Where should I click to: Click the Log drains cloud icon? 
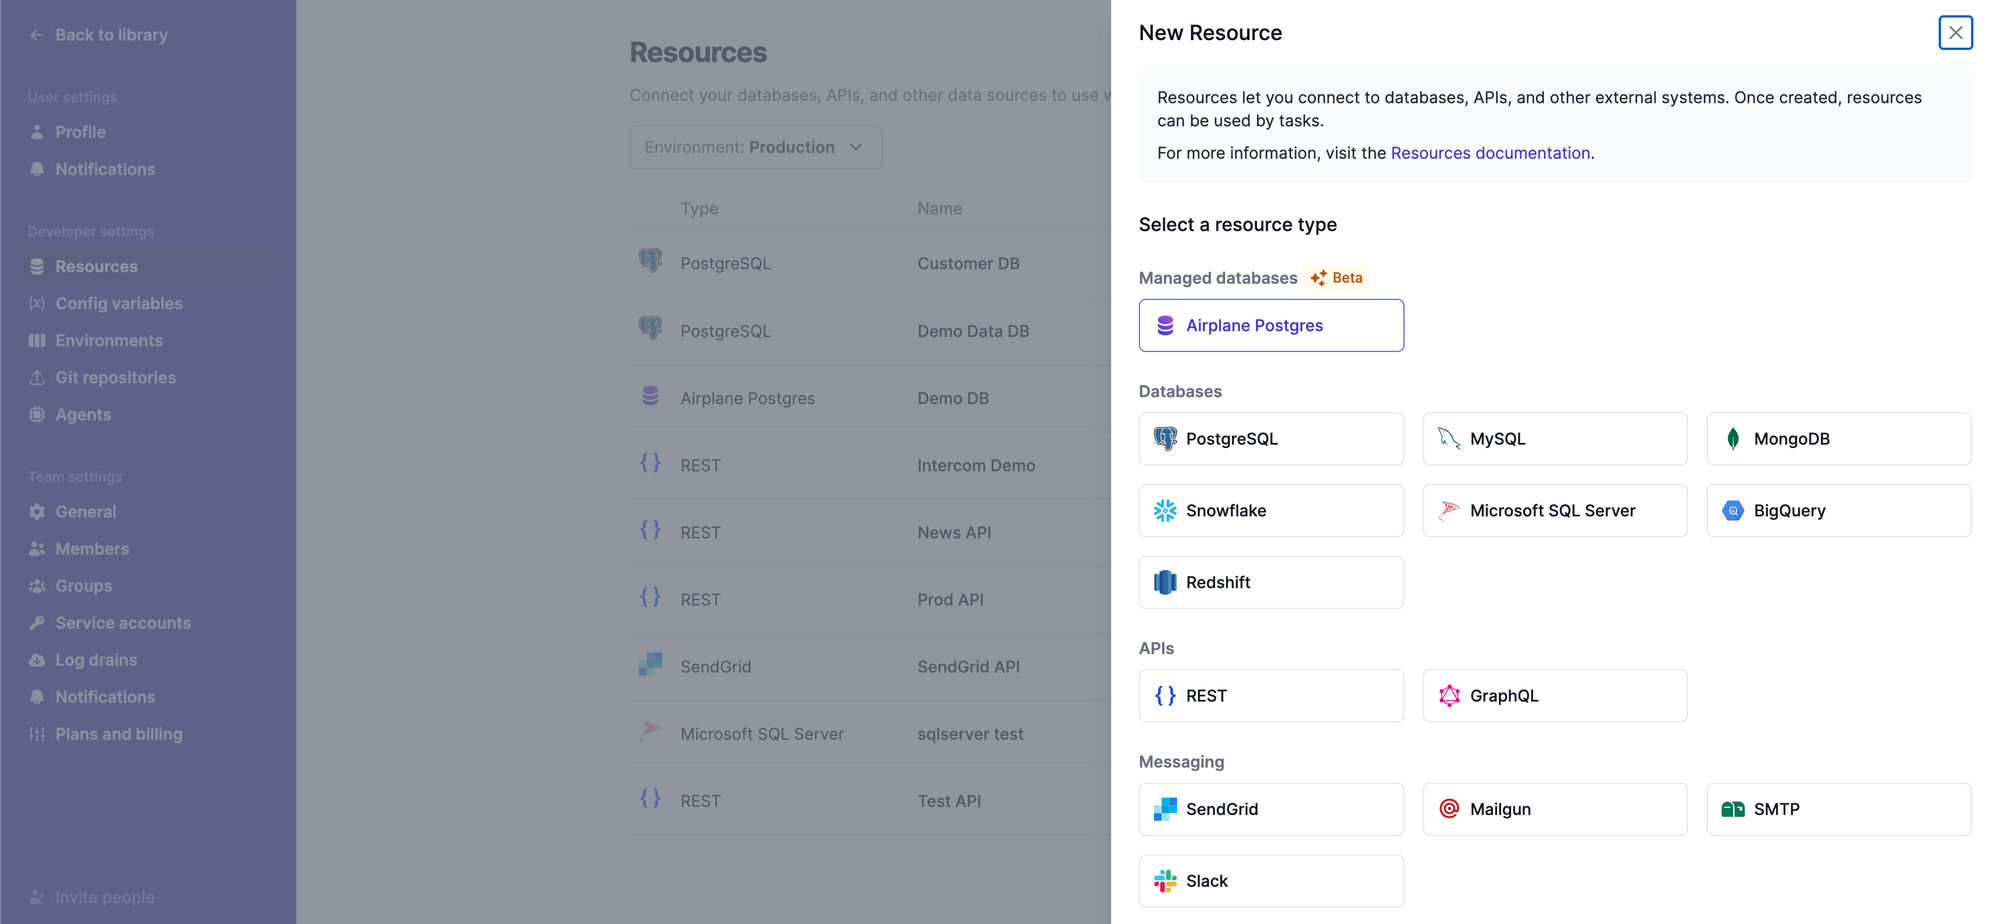point(37,659)
